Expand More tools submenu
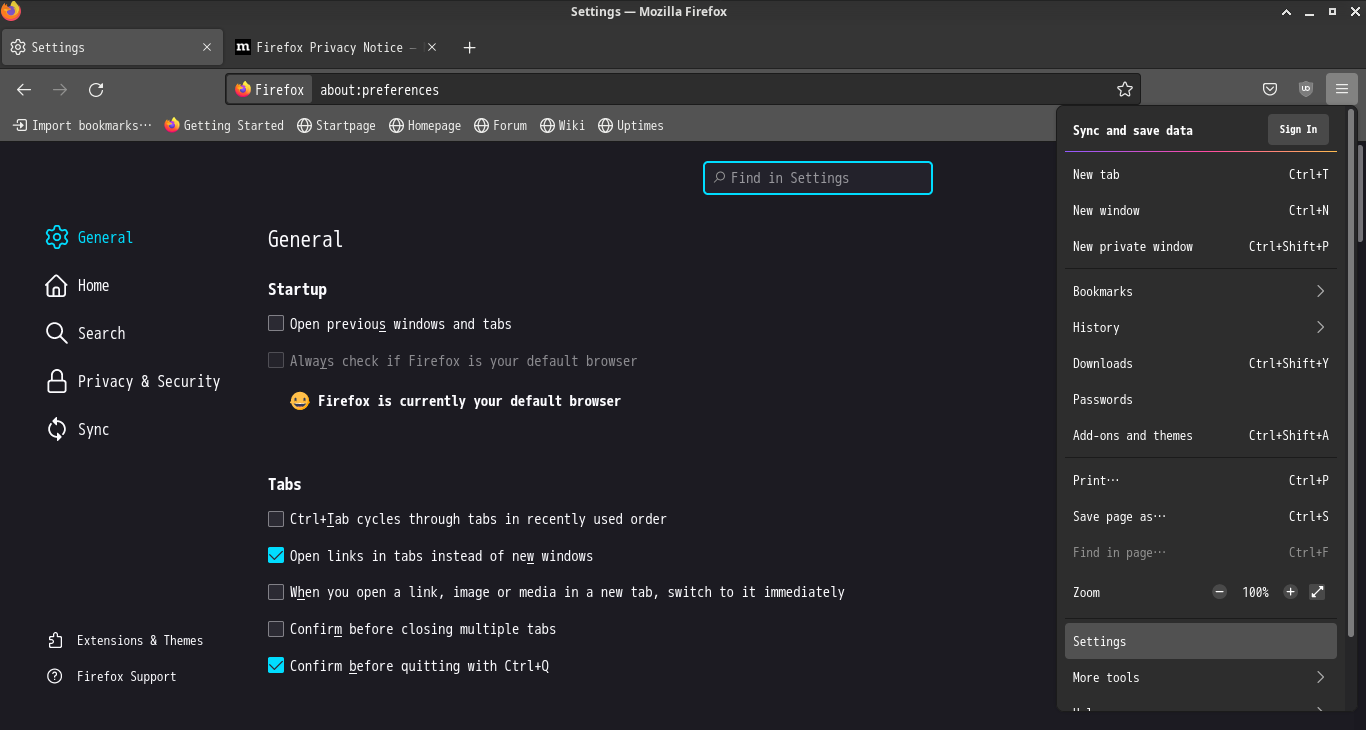 [1200, 677]
